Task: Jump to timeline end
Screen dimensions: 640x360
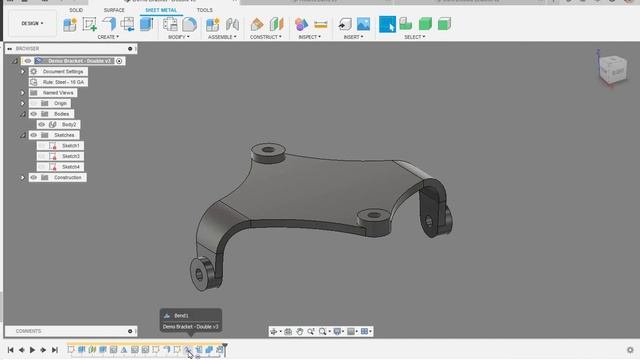Action: (x=54, y=350)
